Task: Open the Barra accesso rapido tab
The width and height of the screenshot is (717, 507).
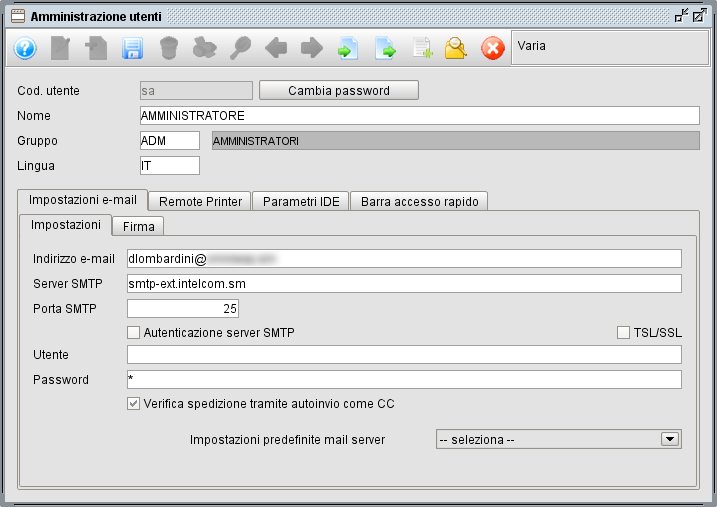Action: click(419, 201)
